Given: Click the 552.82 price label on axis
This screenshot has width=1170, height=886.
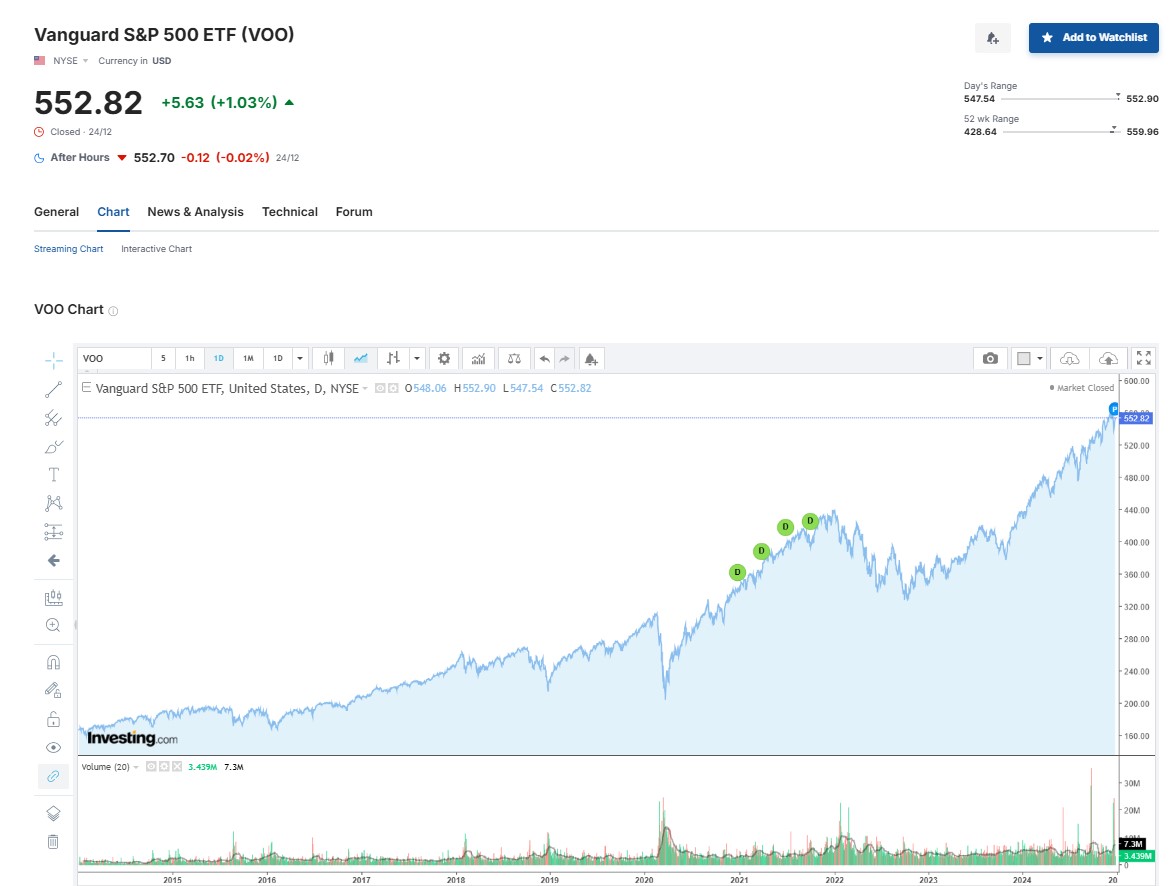Looking at the screenshot, I should pos(1136,418).
